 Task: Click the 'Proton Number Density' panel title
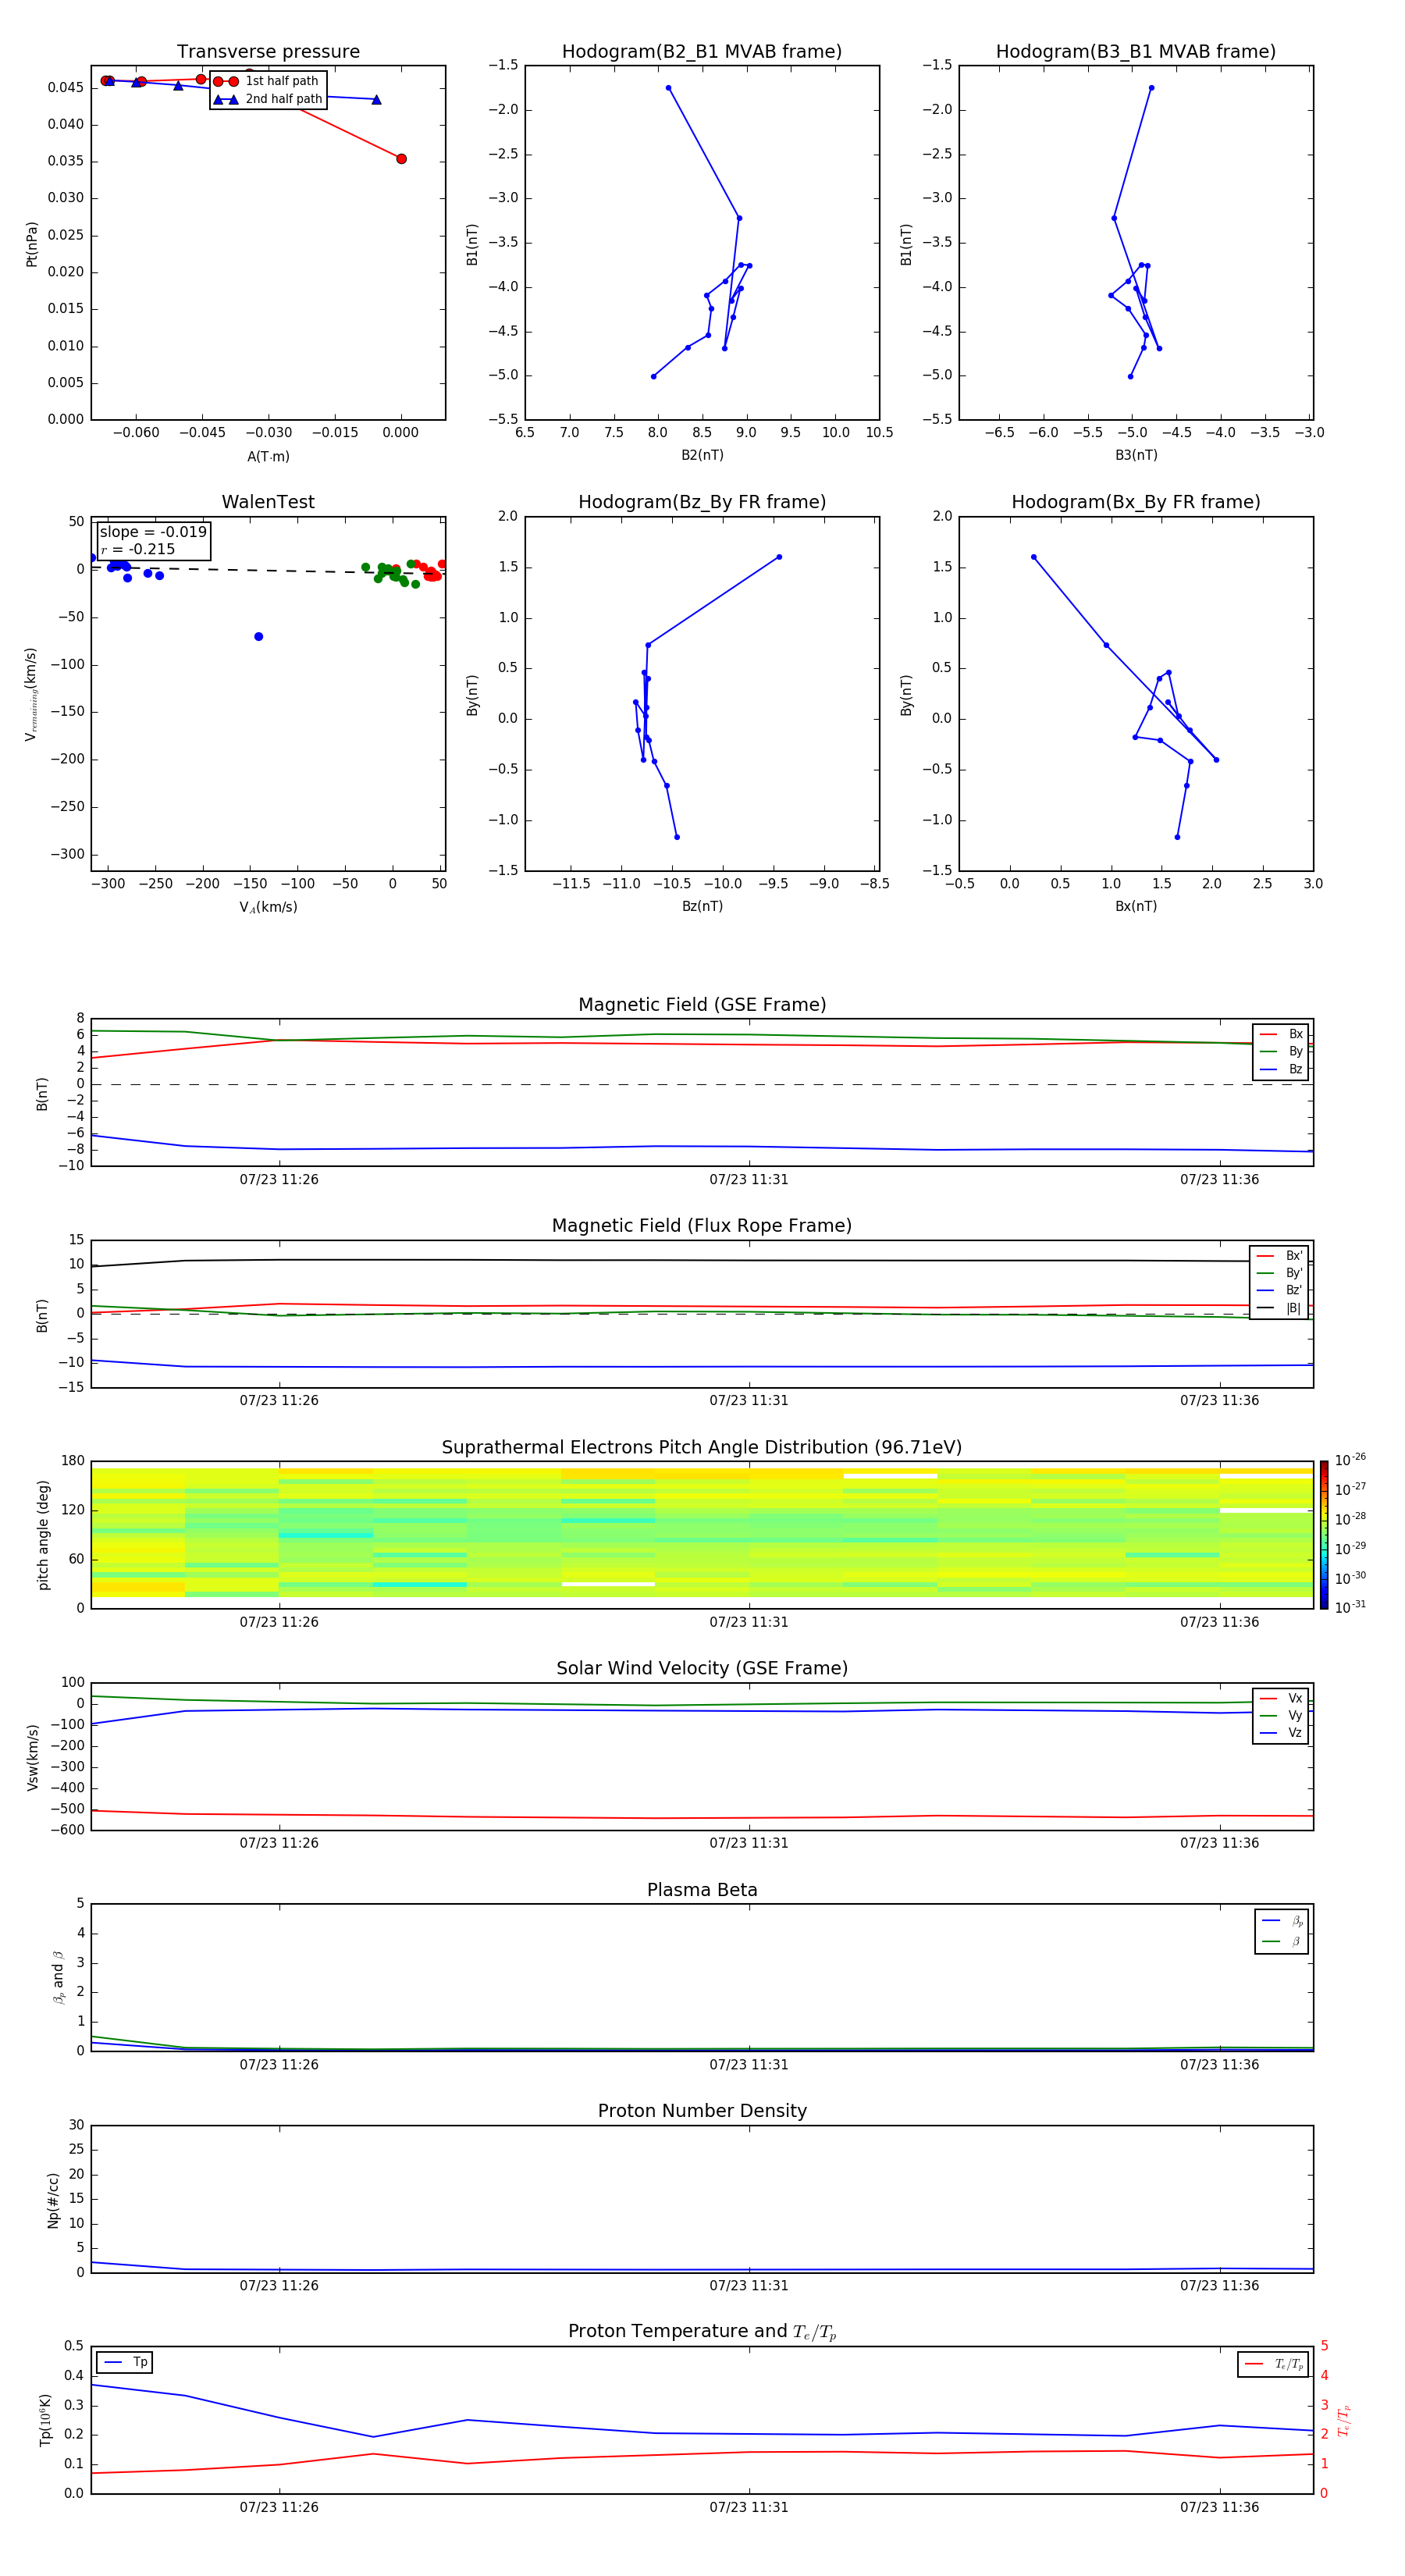pyautogui.click(x=701, y=2111)
